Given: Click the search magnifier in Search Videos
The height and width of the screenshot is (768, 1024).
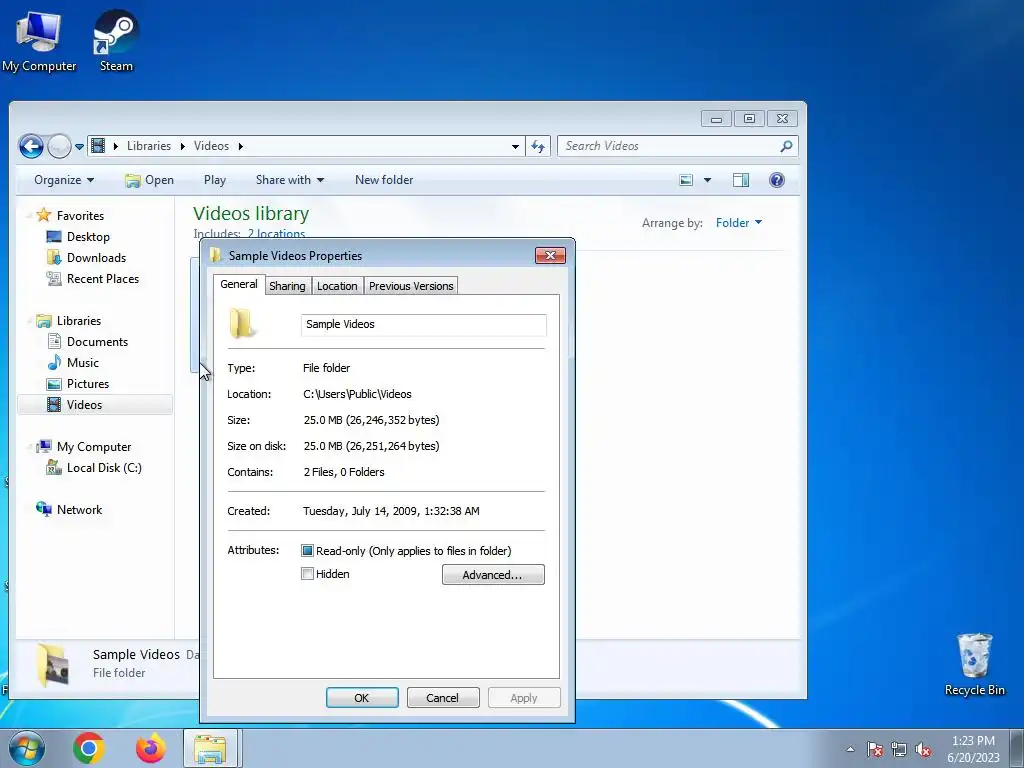Looking at the screenshot, I should pyautogui.click(x=786, y=146).
